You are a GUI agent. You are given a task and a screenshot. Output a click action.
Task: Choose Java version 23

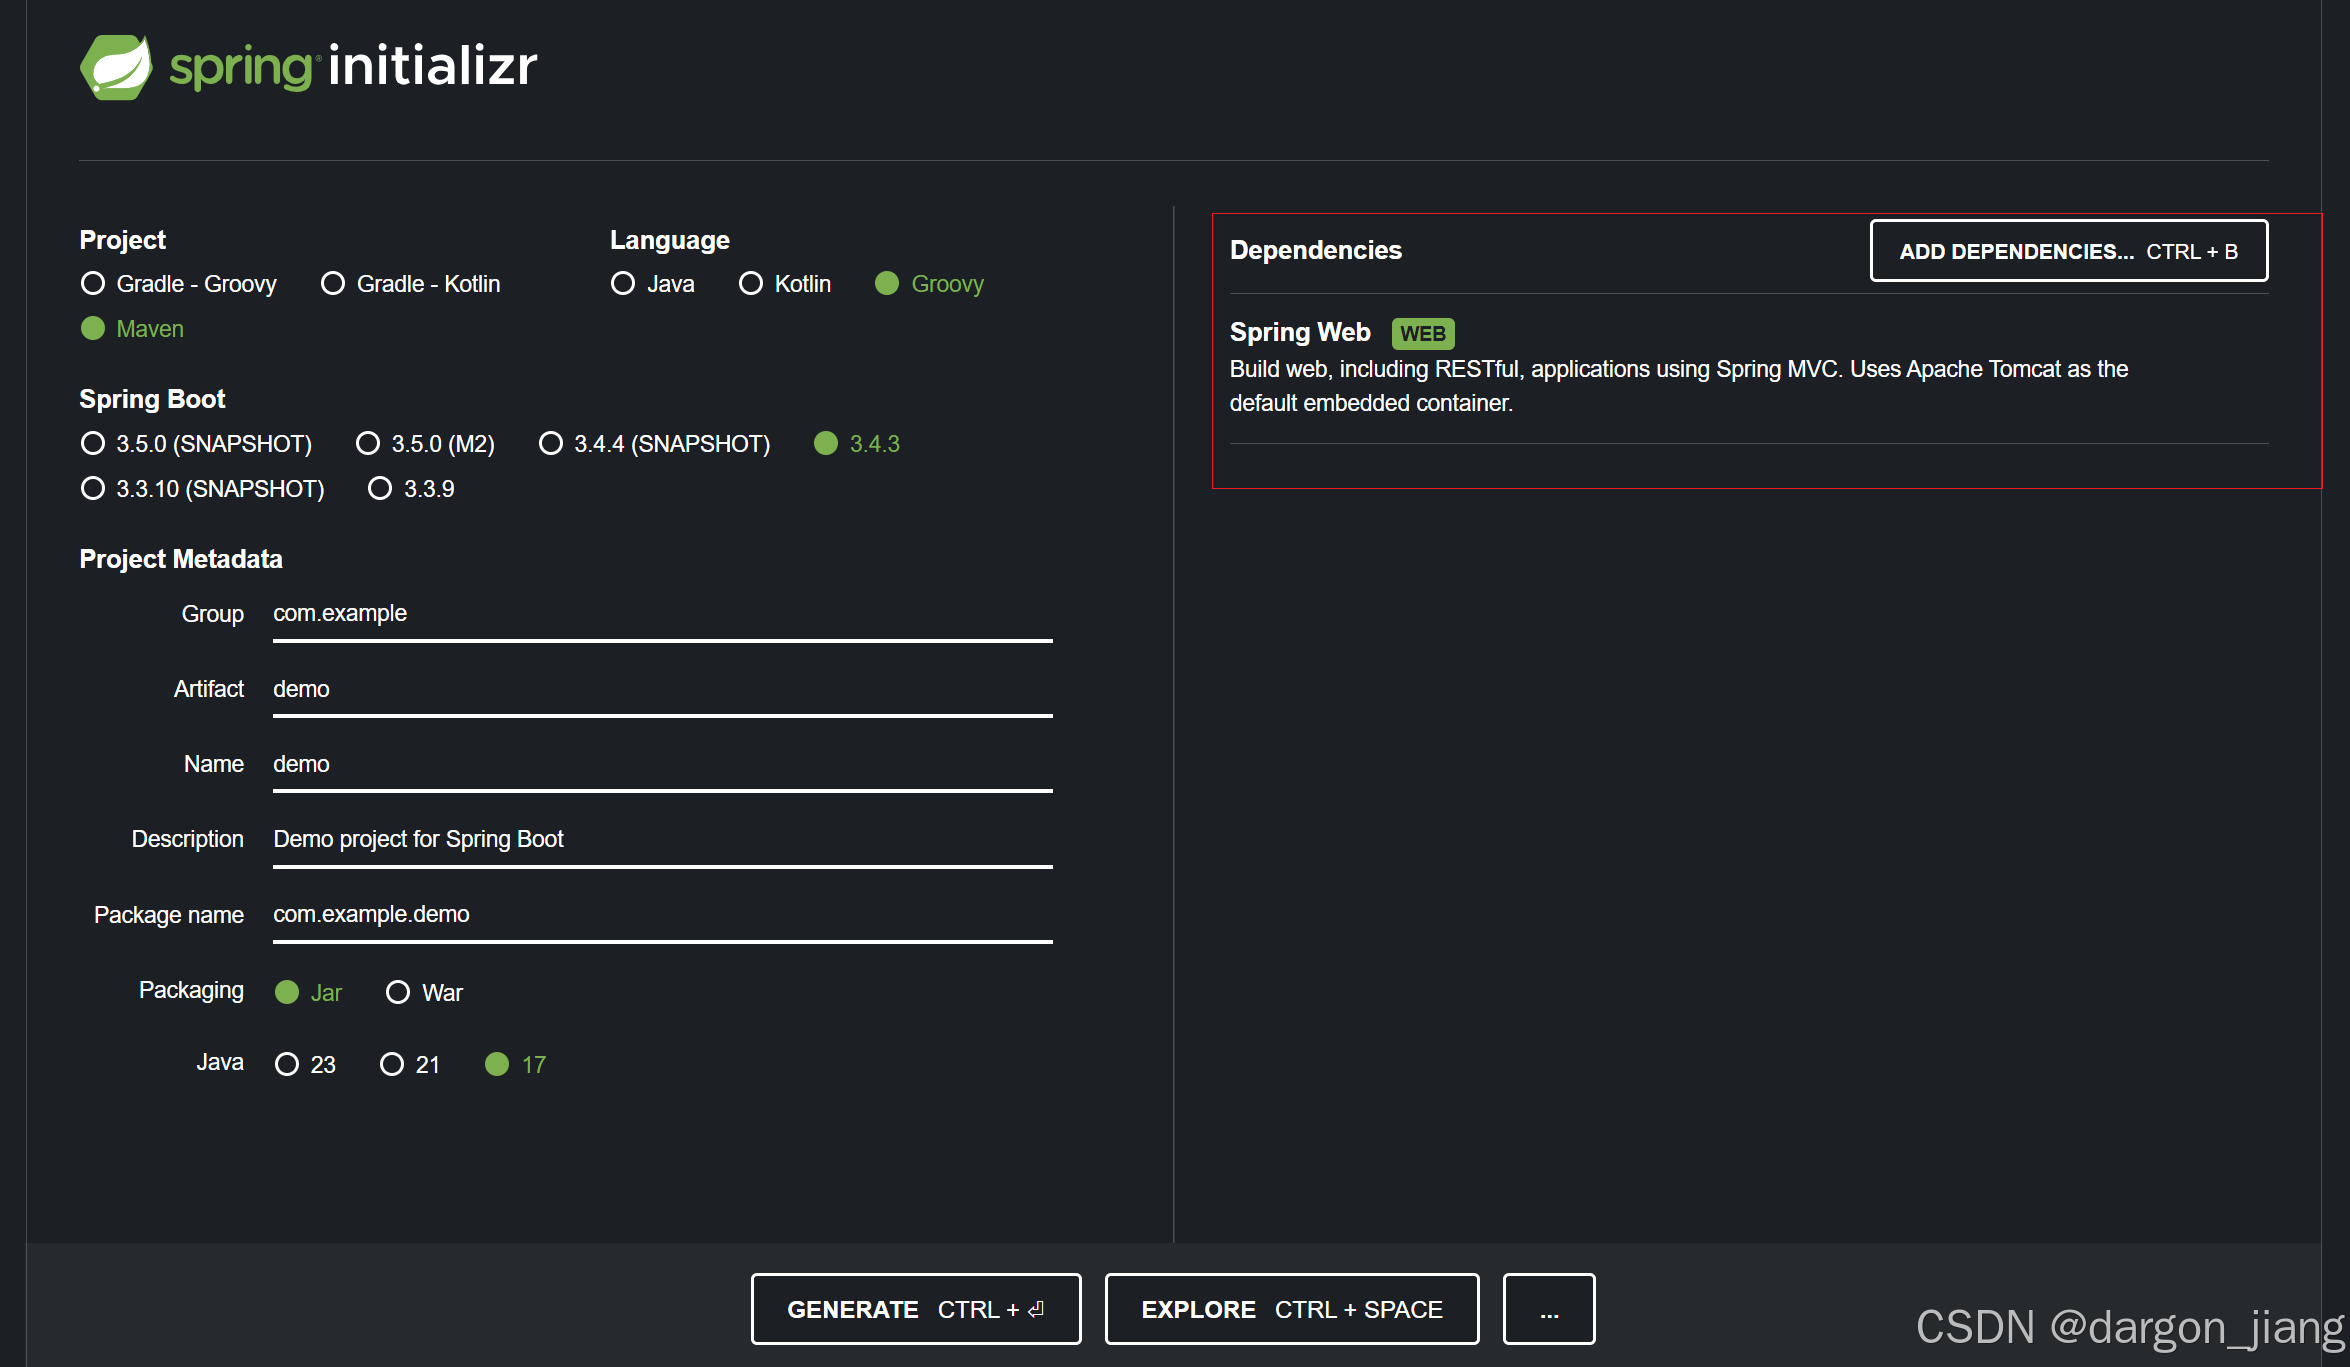(x=287, y=1064)
